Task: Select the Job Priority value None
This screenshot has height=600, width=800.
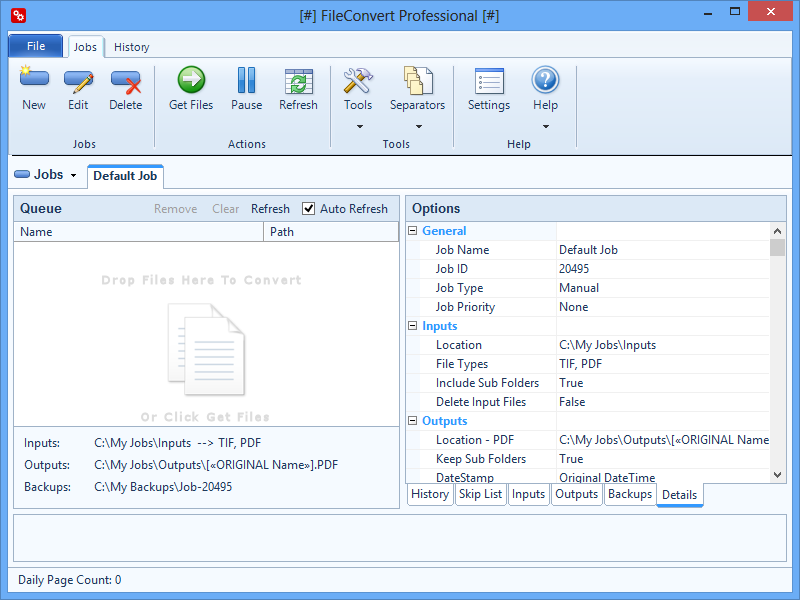Action: point(573,307)
